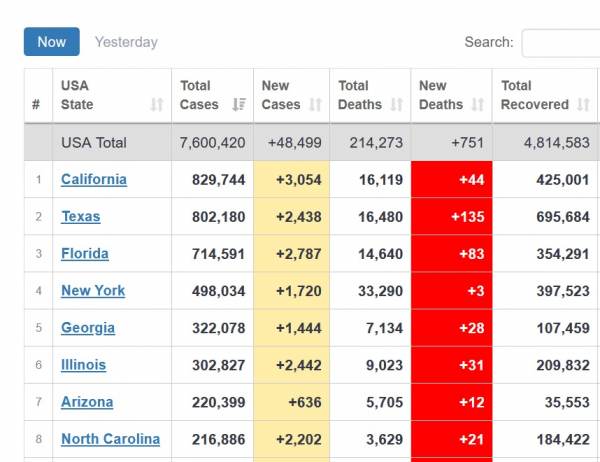The height and width of the screenshot is (462, 600).
Task: Open the California state link
Action: pyautogui.click(x=94, y=179)
